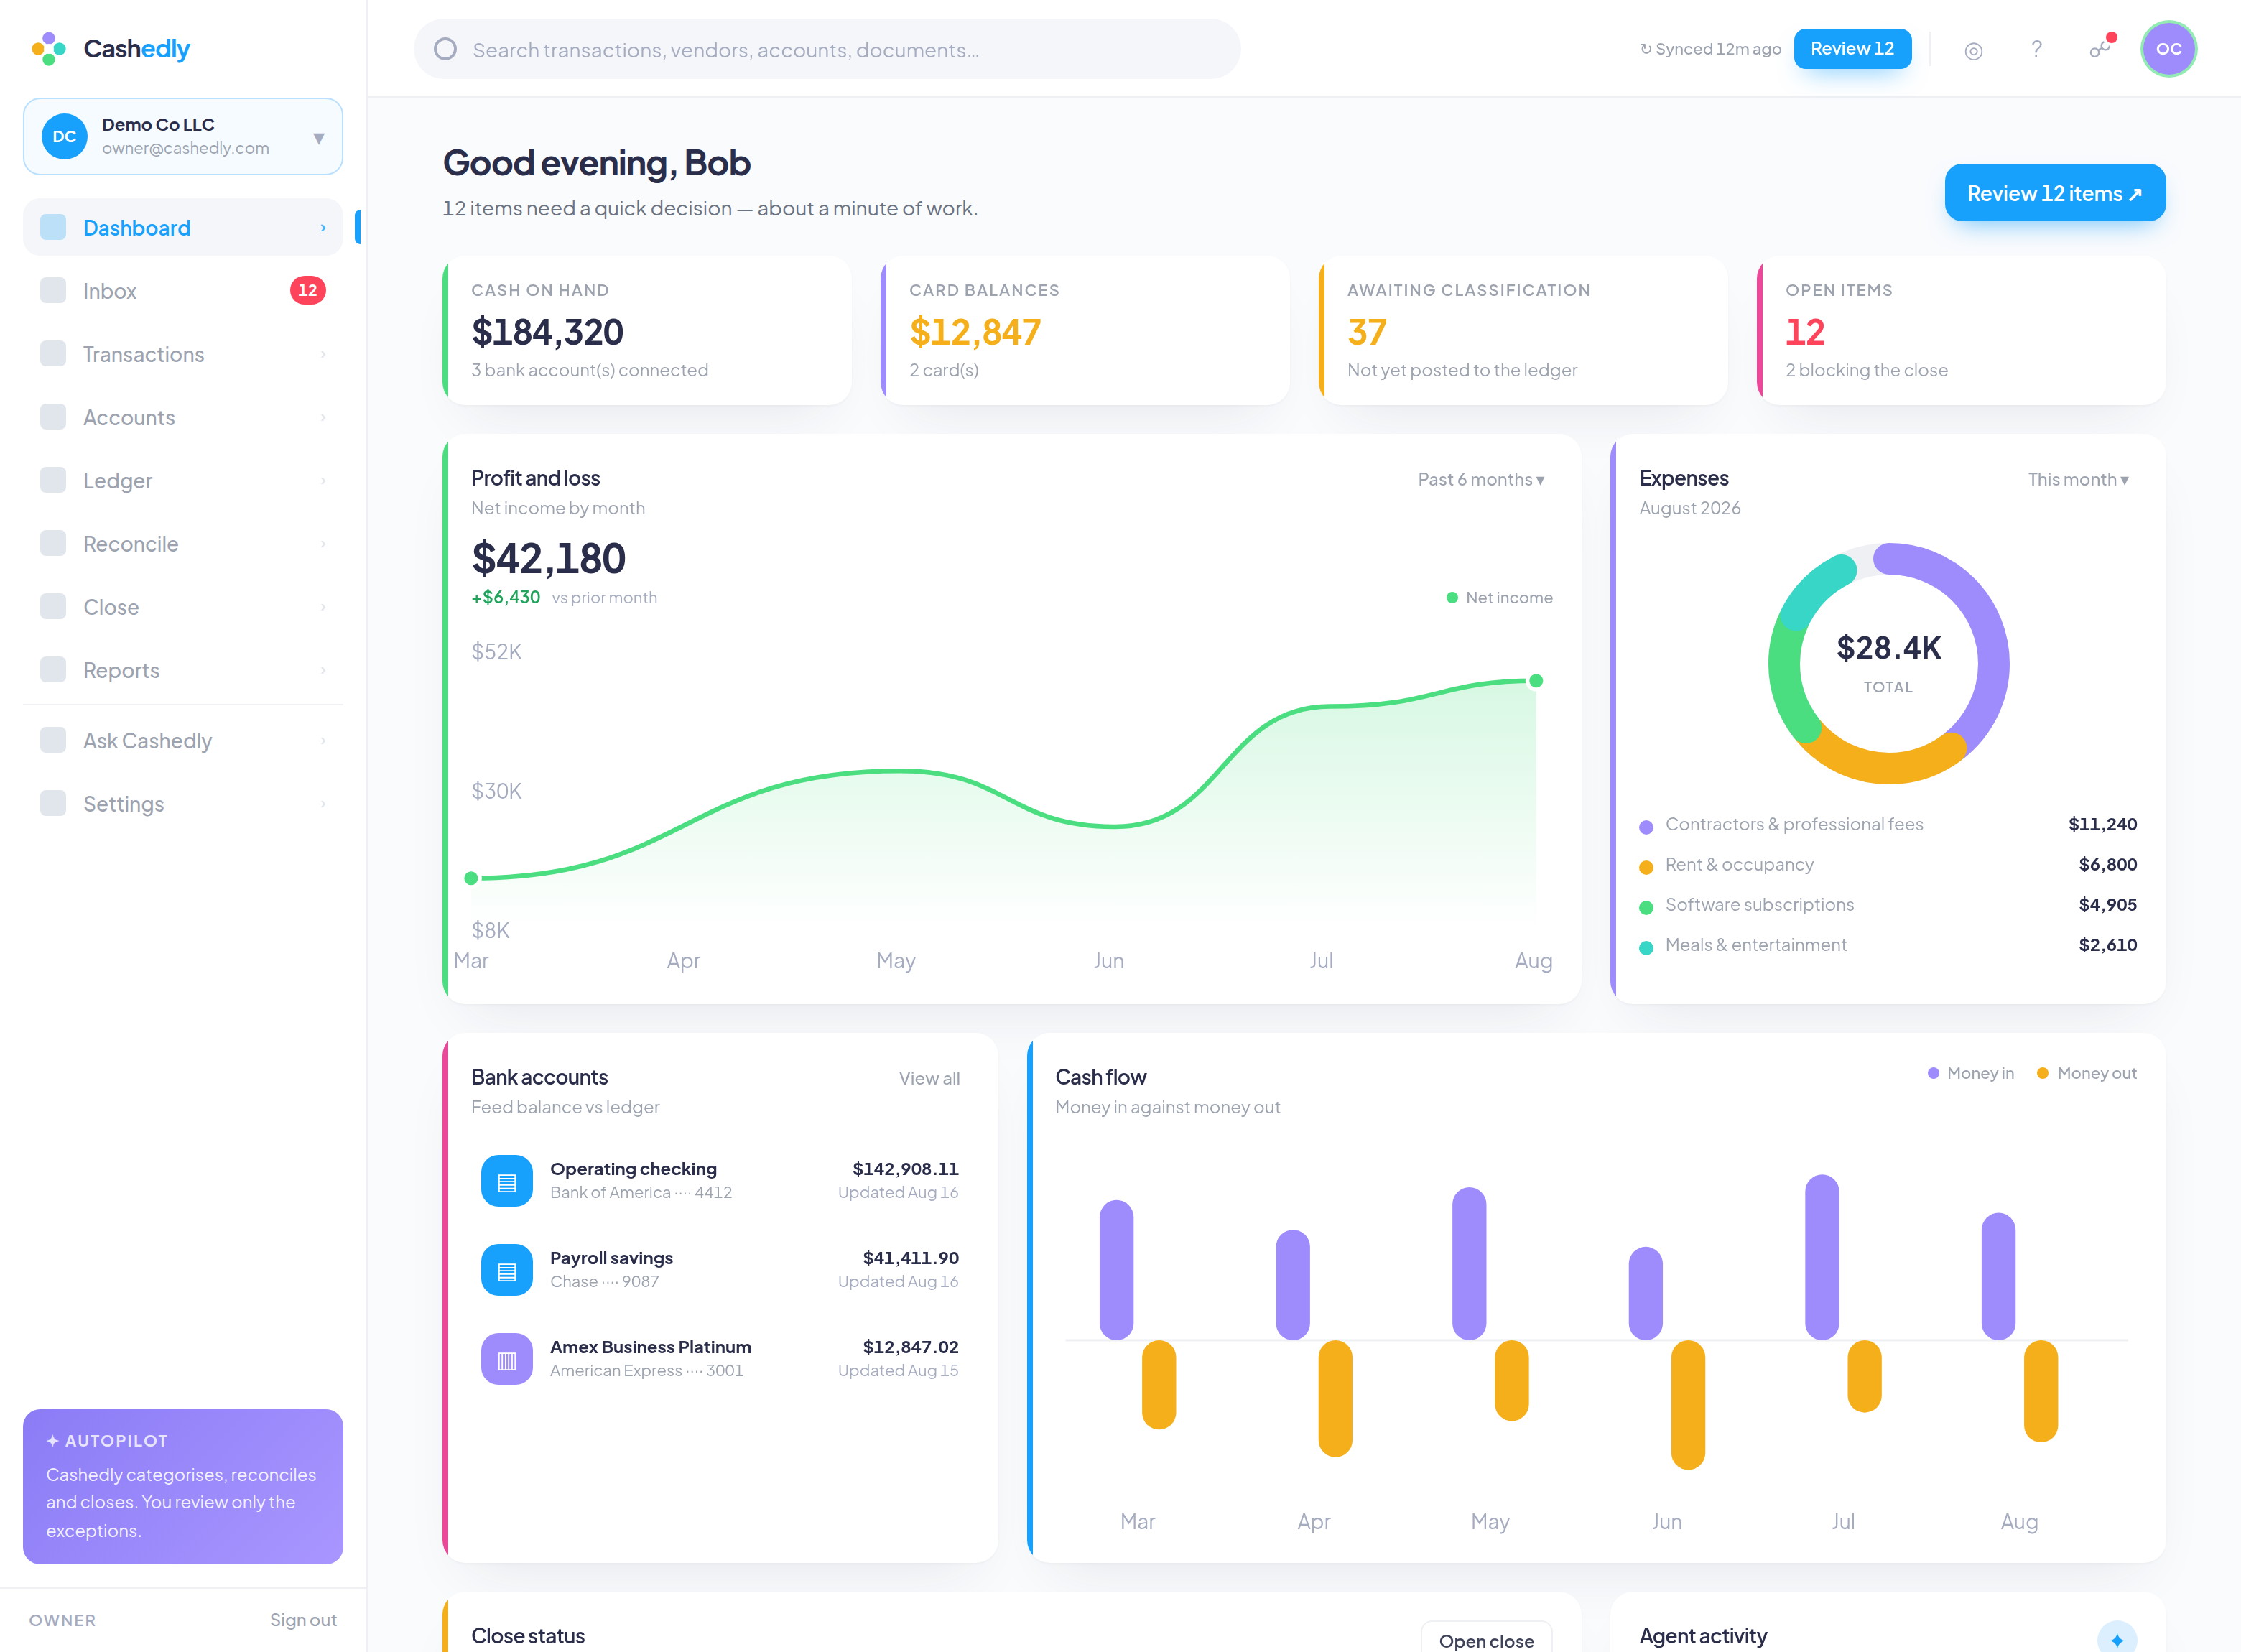Go to Dashboard in sidebar
2241x1652 pixels.
(x=183, y=227)
